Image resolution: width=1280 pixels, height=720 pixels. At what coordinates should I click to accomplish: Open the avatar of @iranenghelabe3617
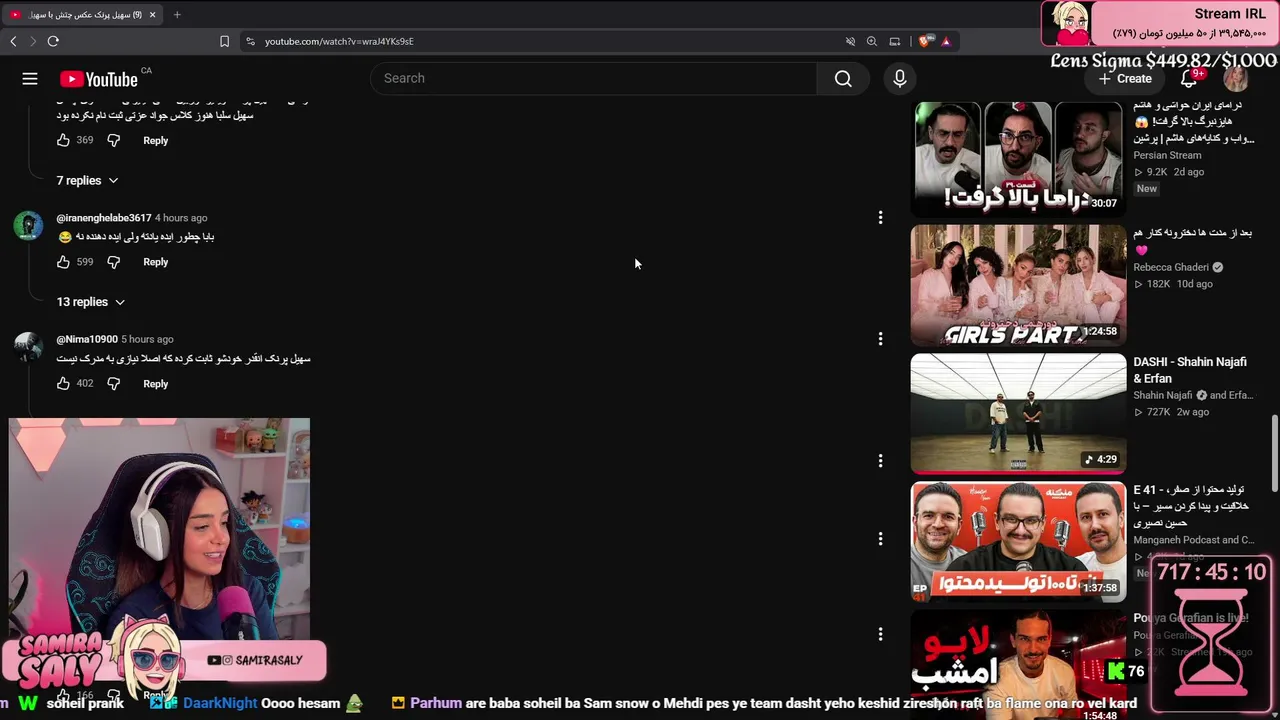(x=28, y=225)
